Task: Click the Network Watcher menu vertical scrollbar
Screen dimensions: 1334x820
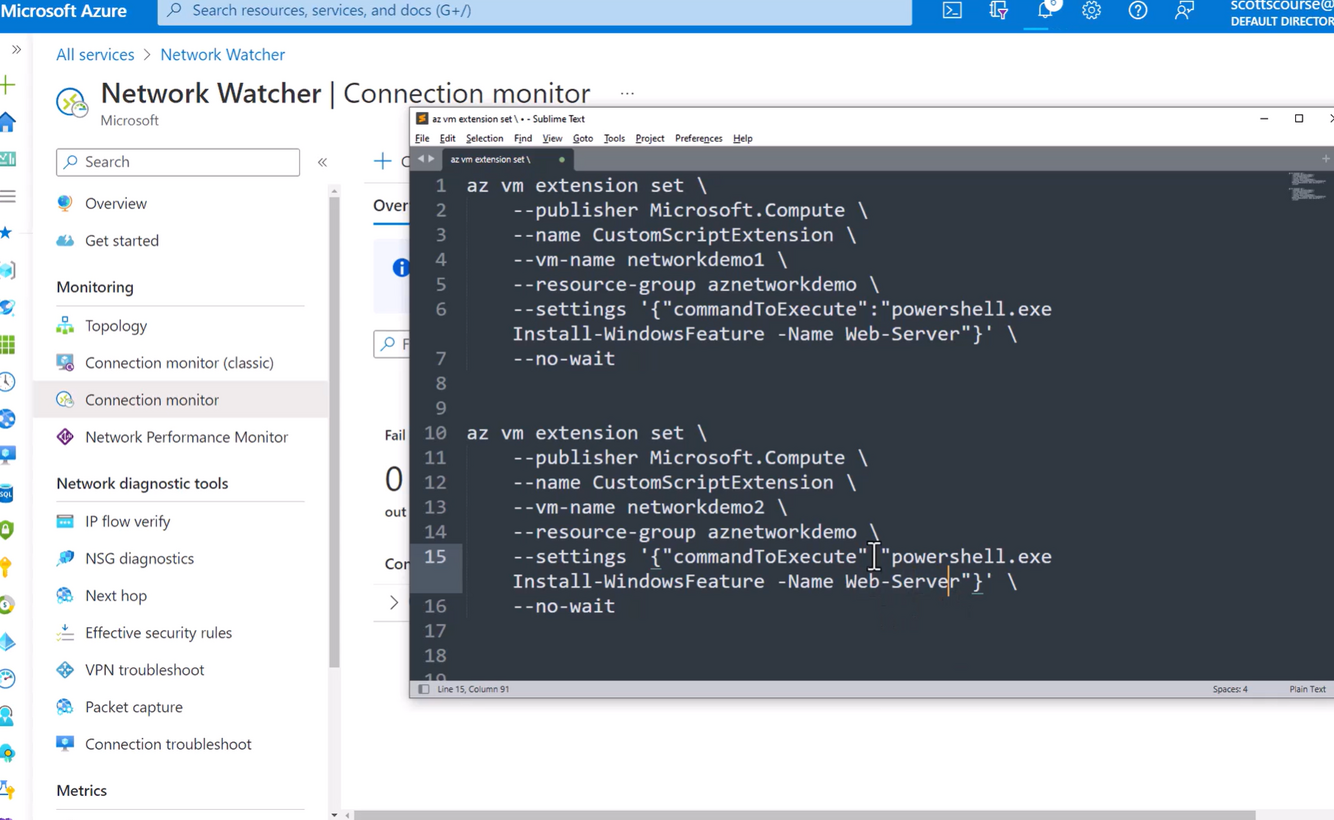Action: pyautogui.click(x=334, y=430)
